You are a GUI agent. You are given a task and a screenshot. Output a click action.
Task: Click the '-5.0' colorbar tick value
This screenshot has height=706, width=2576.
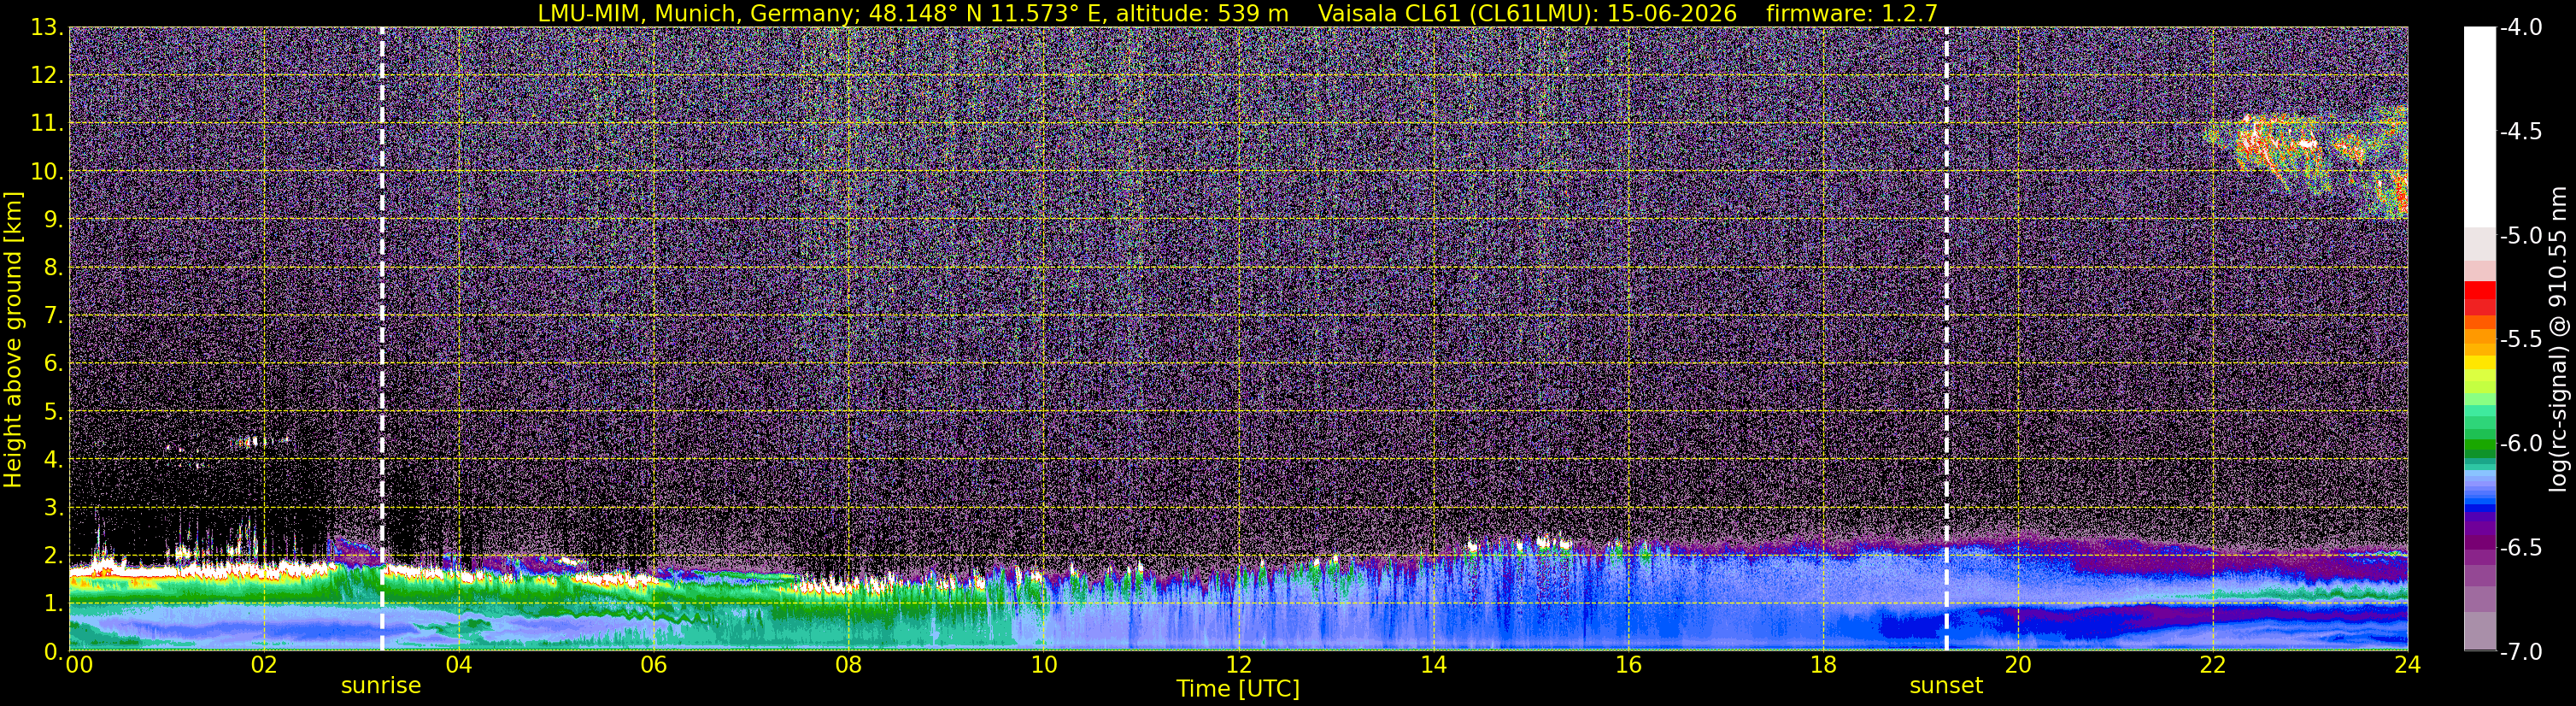pos(2520,236)
